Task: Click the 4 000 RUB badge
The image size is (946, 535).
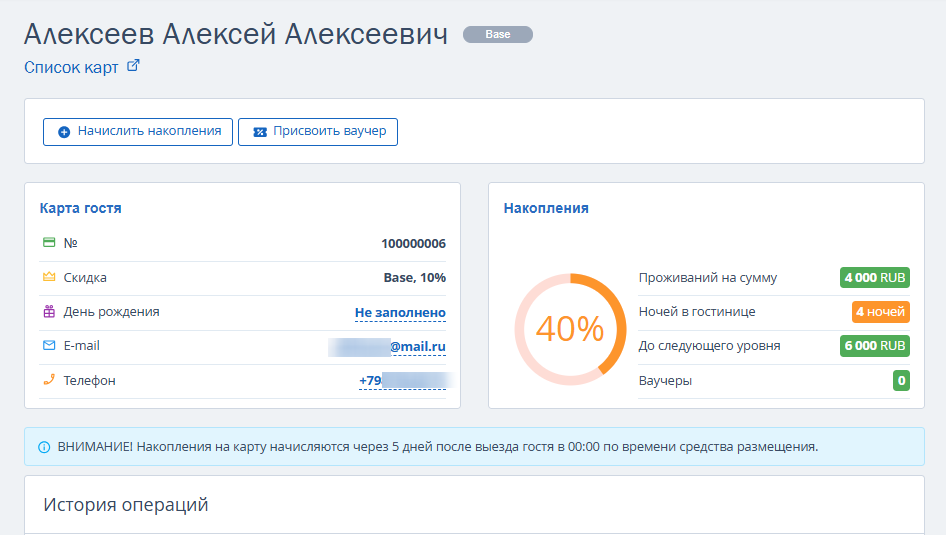Action: point(875,277)
